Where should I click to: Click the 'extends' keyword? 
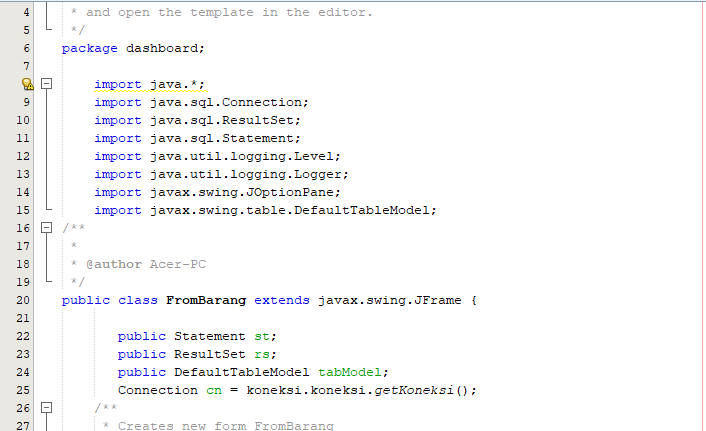282,300
